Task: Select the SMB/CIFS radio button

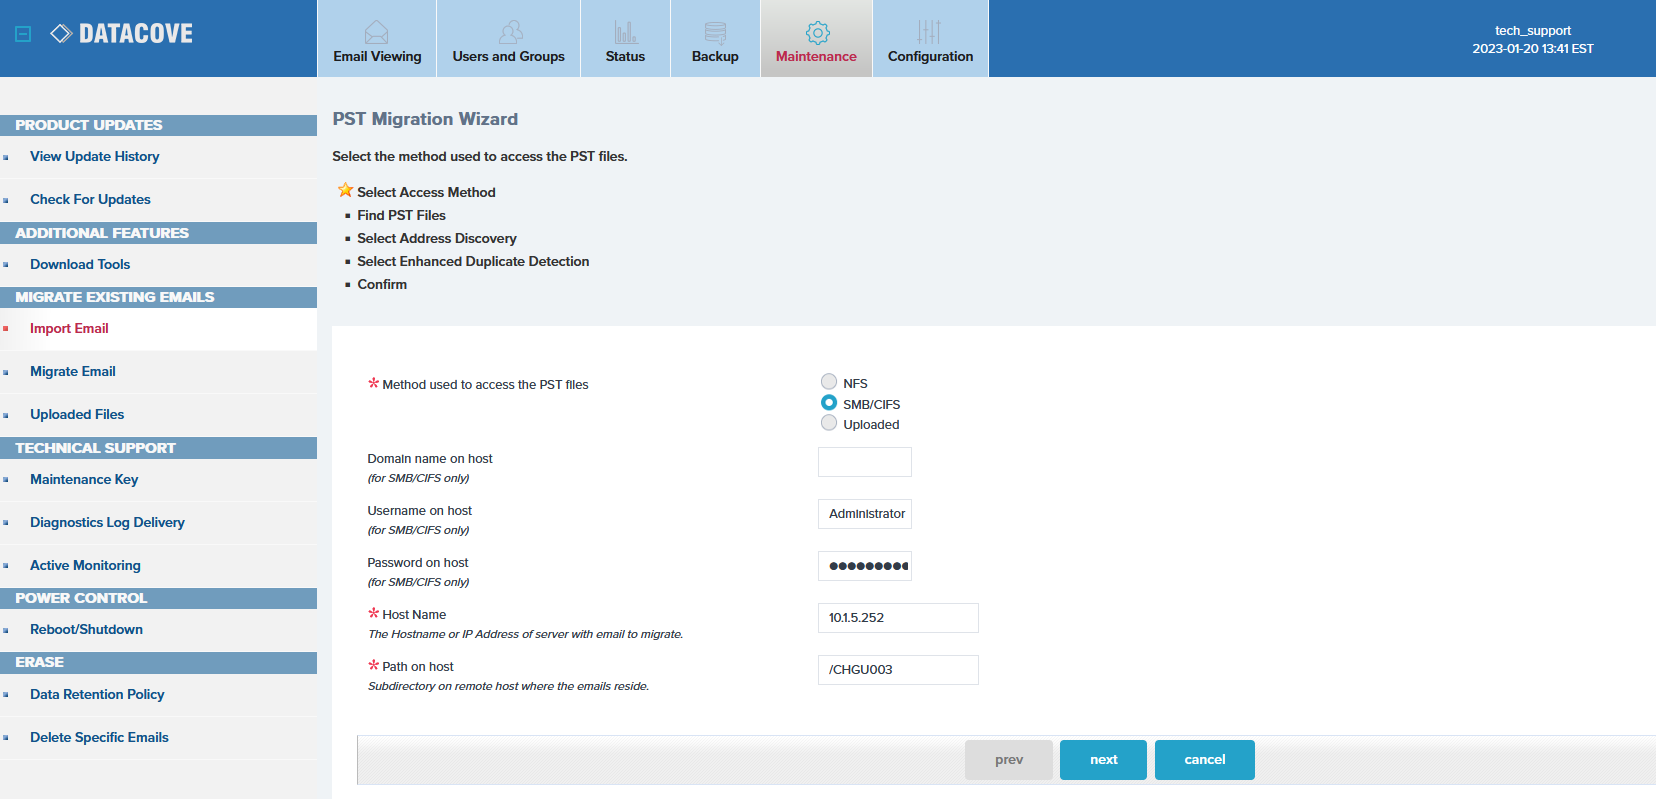Action: point(829,403)
